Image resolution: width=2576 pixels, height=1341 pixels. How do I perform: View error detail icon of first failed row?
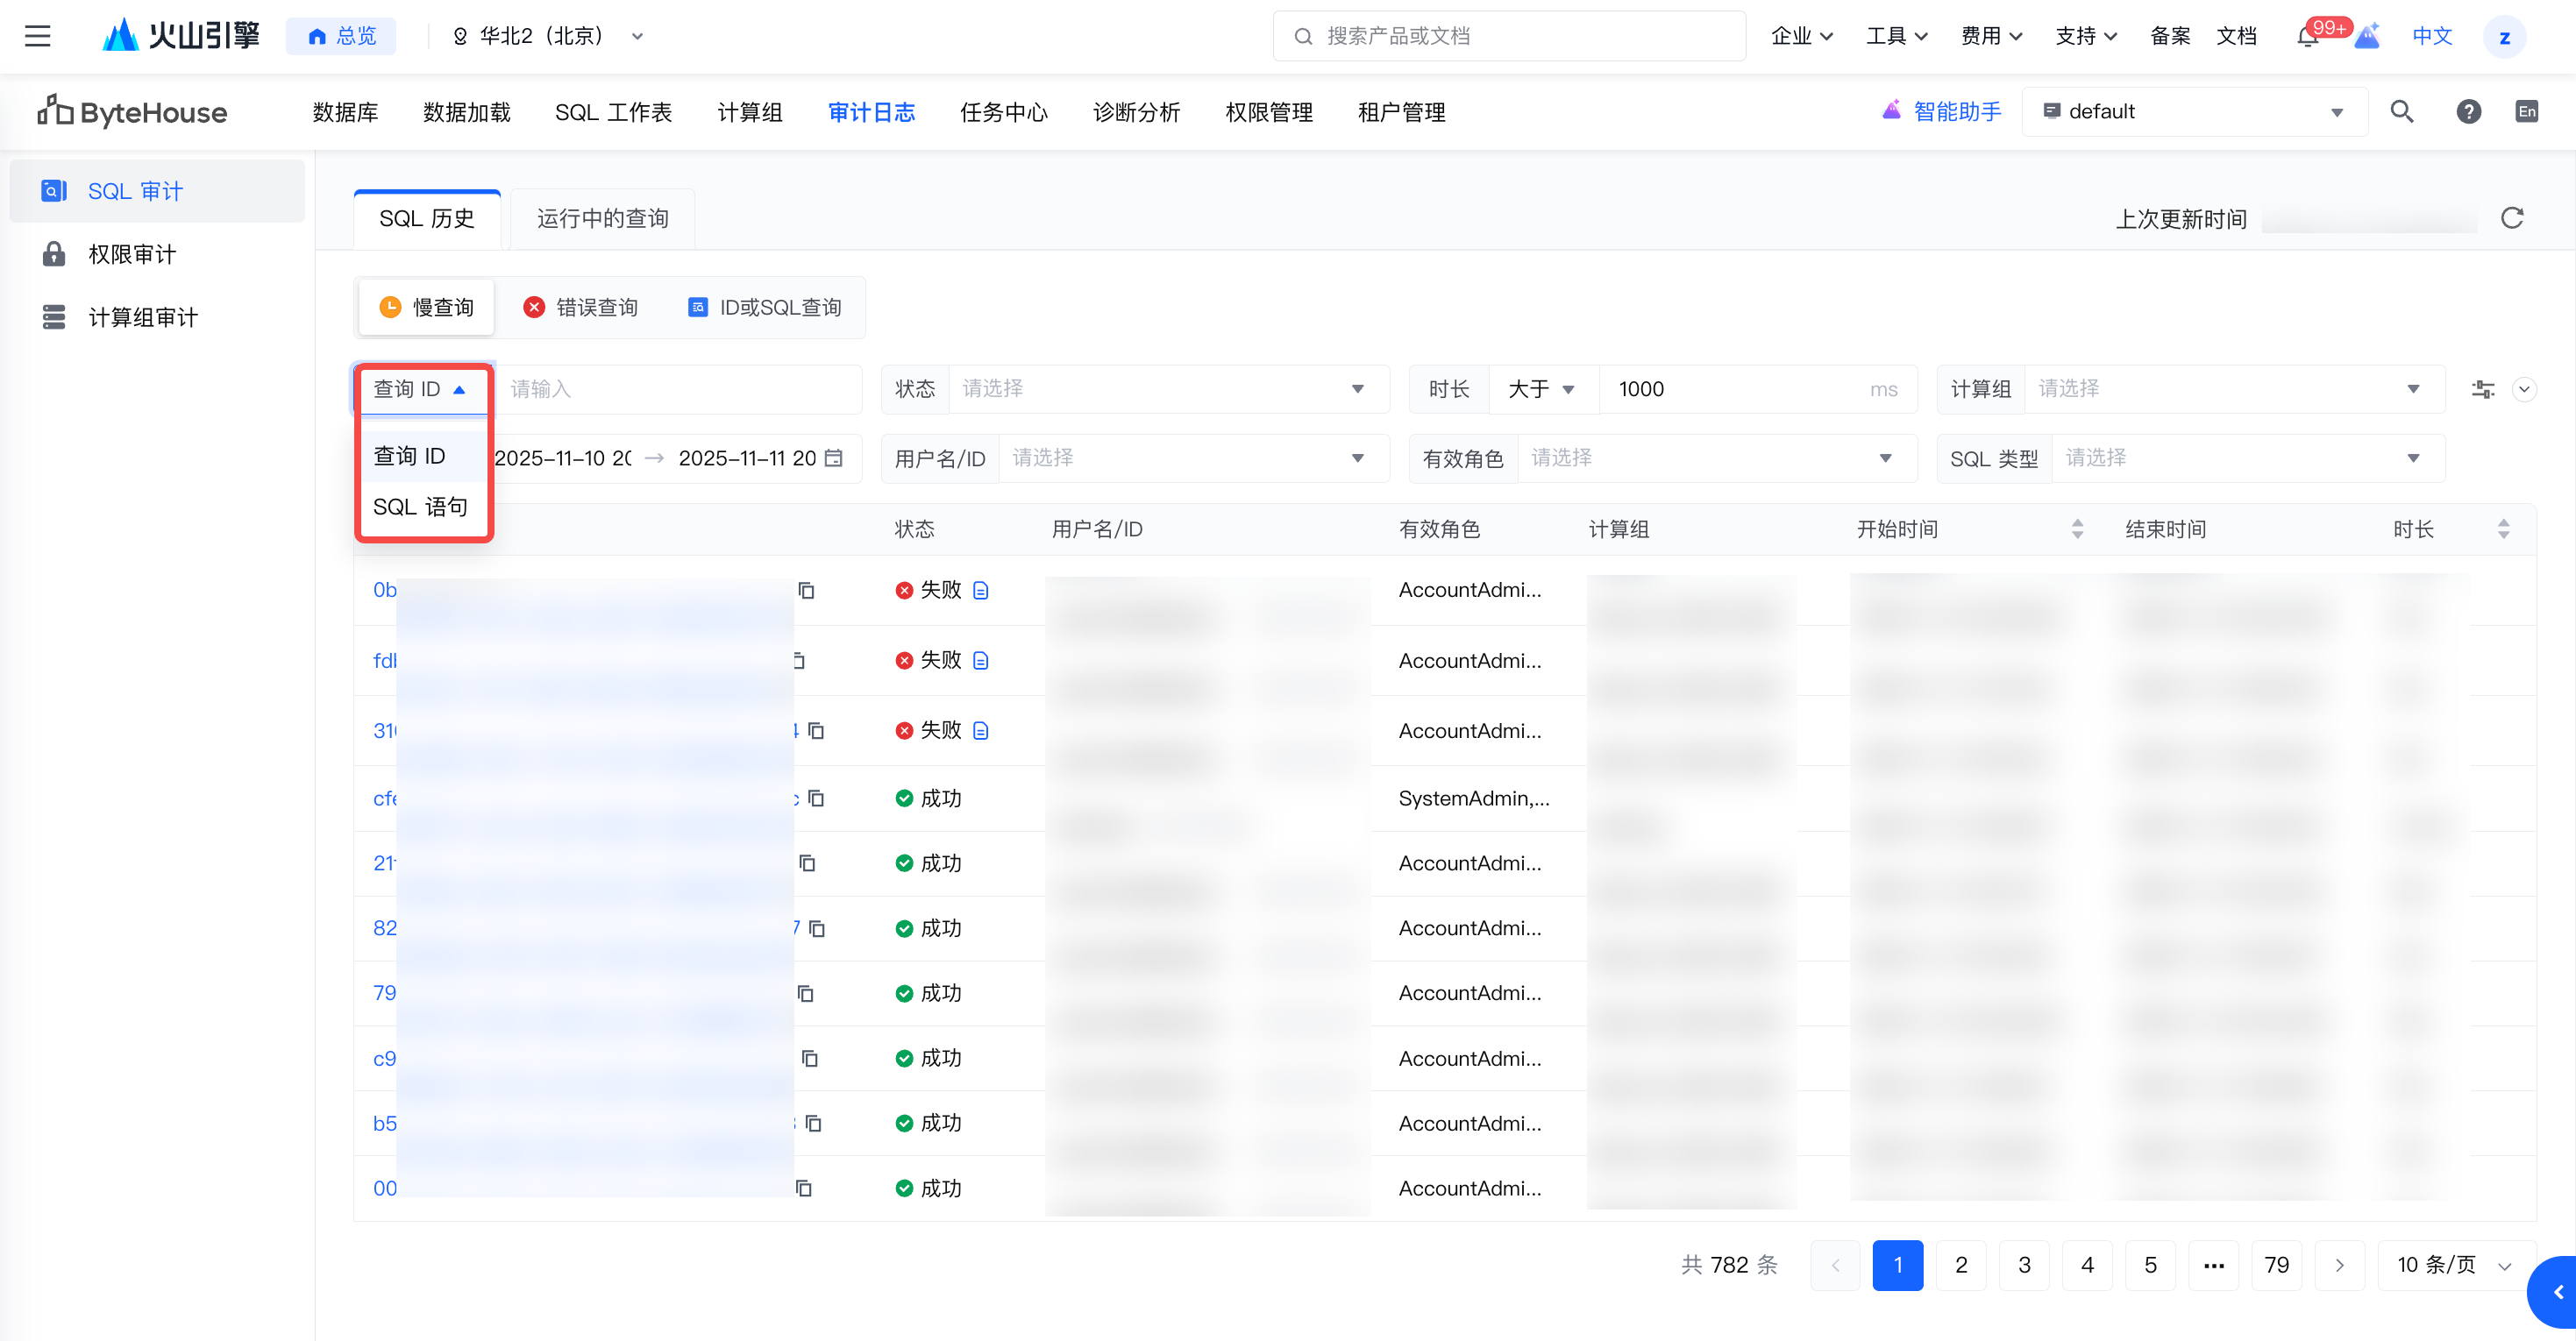click(981, 590)
